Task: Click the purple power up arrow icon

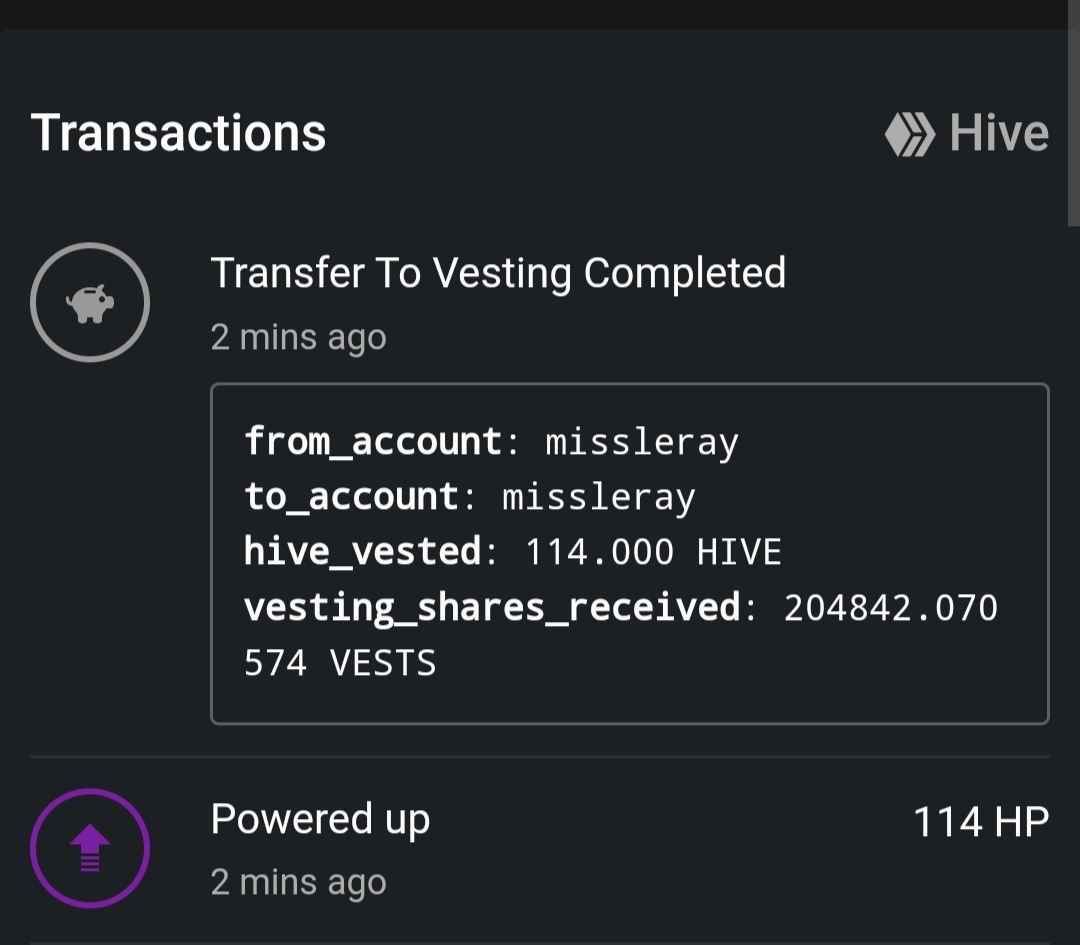Action: [x=90, y=848]
